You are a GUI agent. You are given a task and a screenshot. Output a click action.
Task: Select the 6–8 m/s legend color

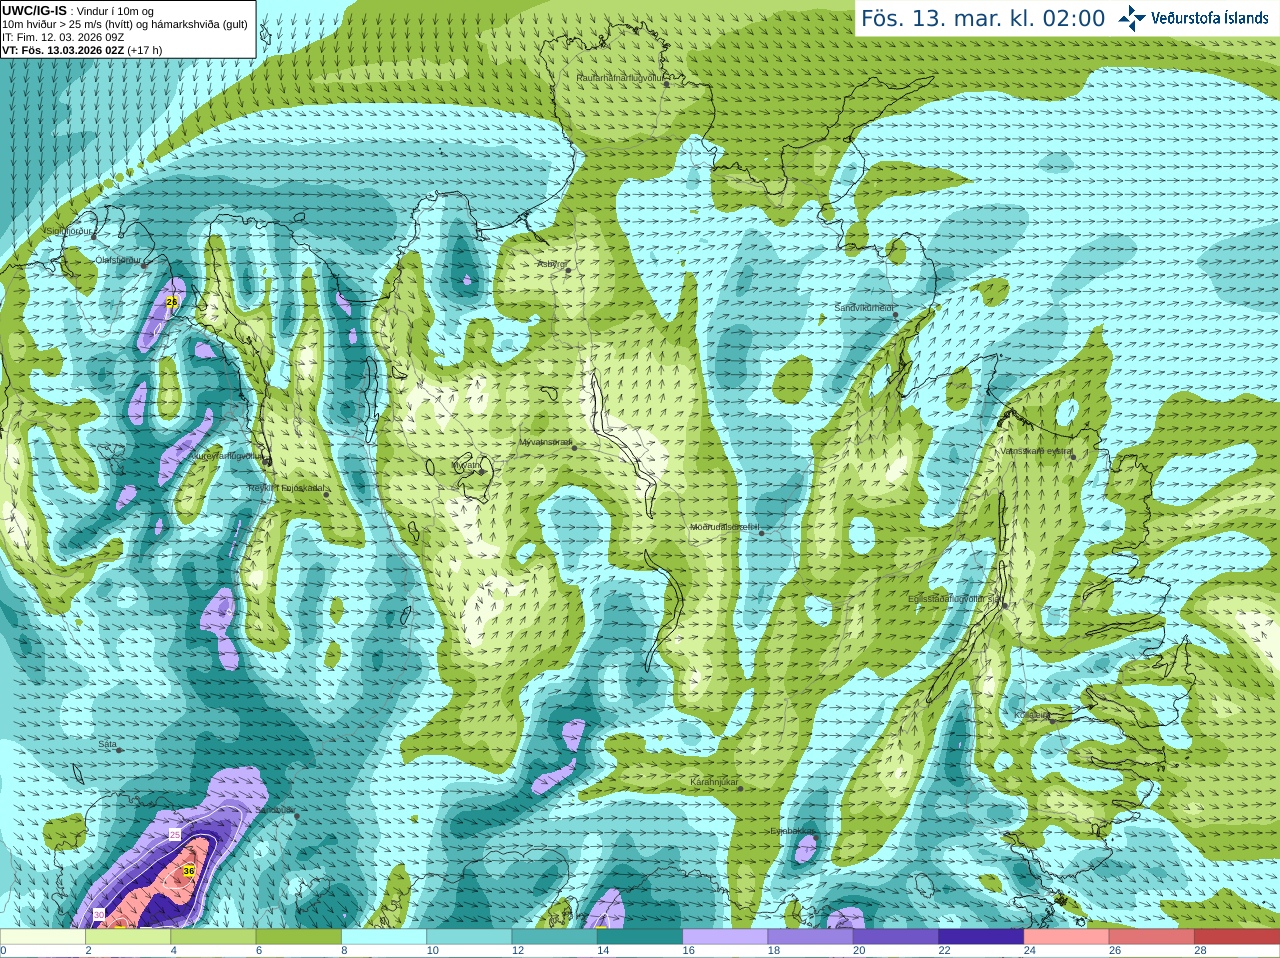298,937
